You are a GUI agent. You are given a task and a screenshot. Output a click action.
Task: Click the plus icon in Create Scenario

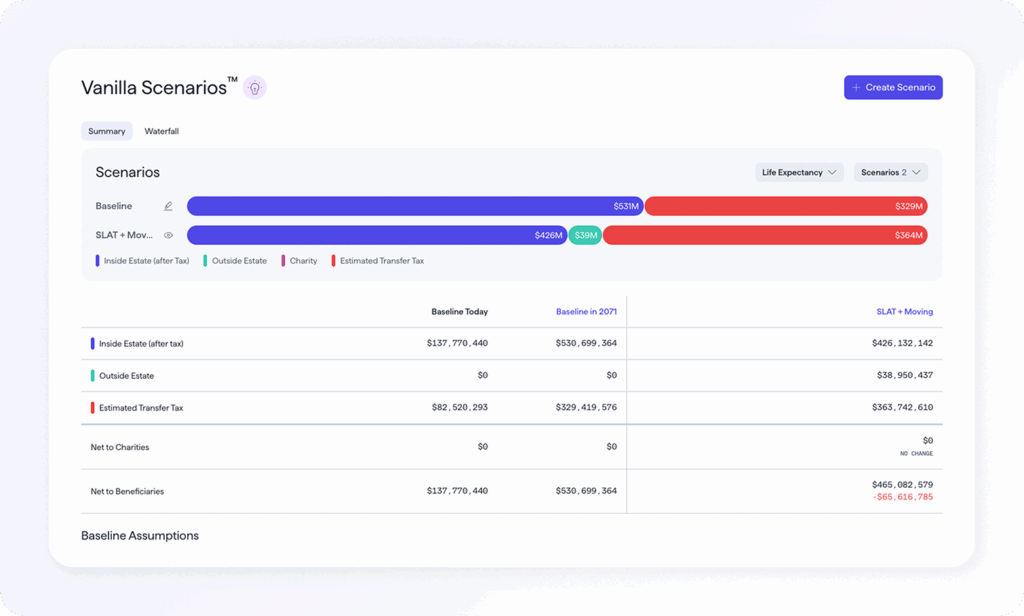pyautogui.click(x=856, y=88)
